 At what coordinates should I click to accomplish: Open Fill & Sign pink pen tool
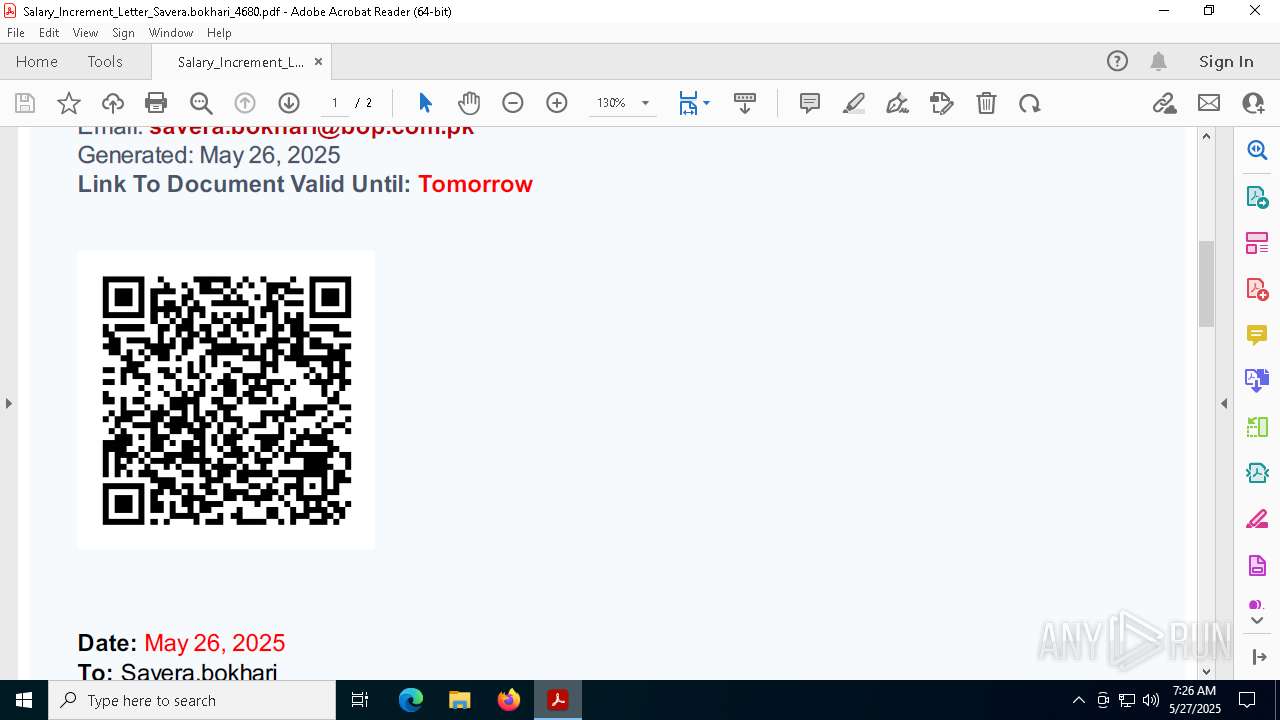tap(1257, 520)
